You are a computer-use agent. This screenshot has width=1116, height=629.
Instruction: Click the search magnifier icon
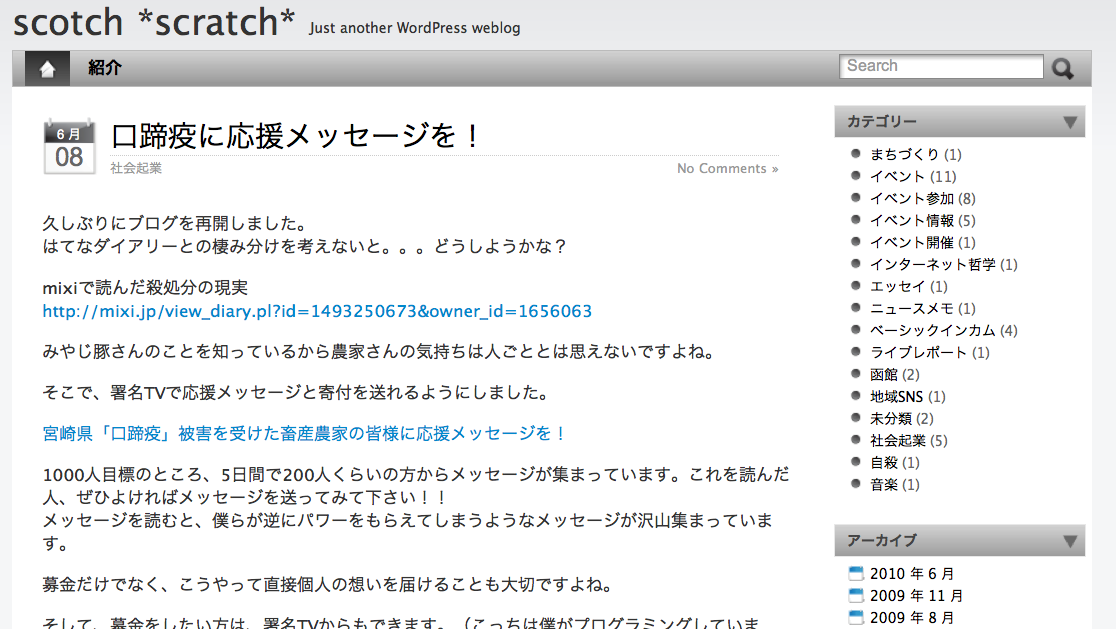tap(1063, 67)
